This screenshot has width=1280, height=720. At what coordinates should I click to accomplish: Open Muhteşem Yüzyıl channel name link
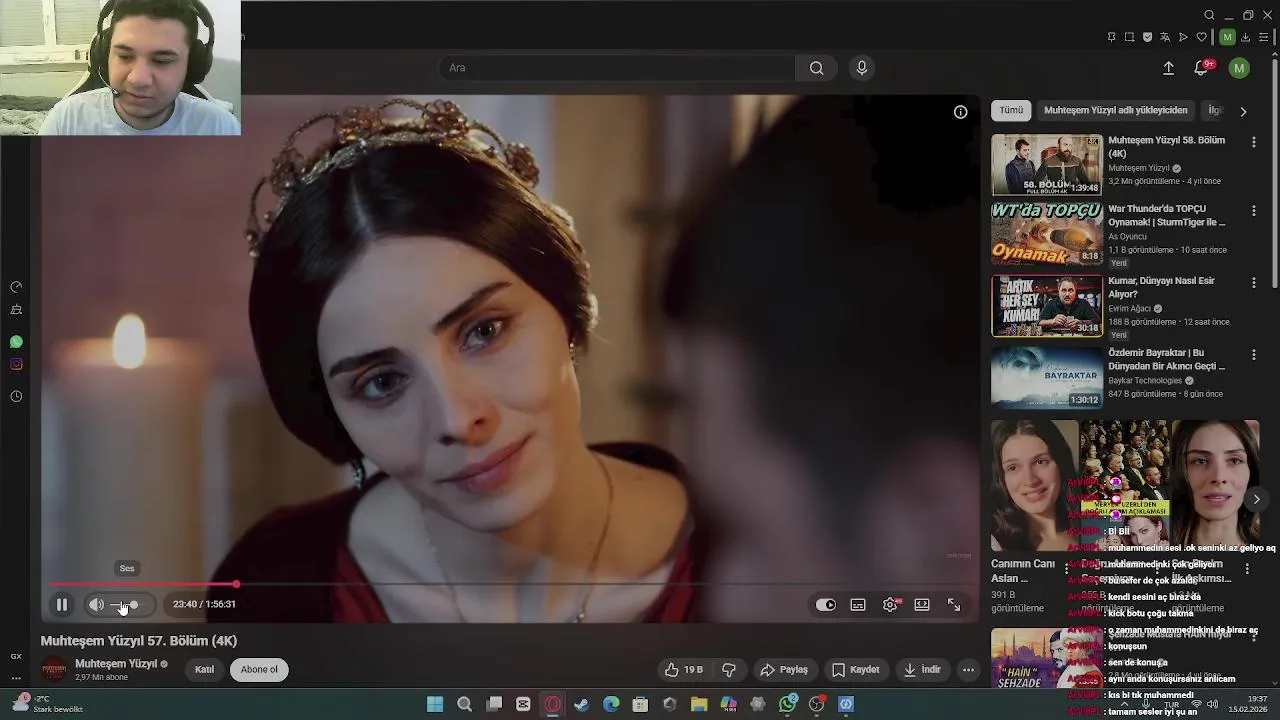(x=116, y=664)
